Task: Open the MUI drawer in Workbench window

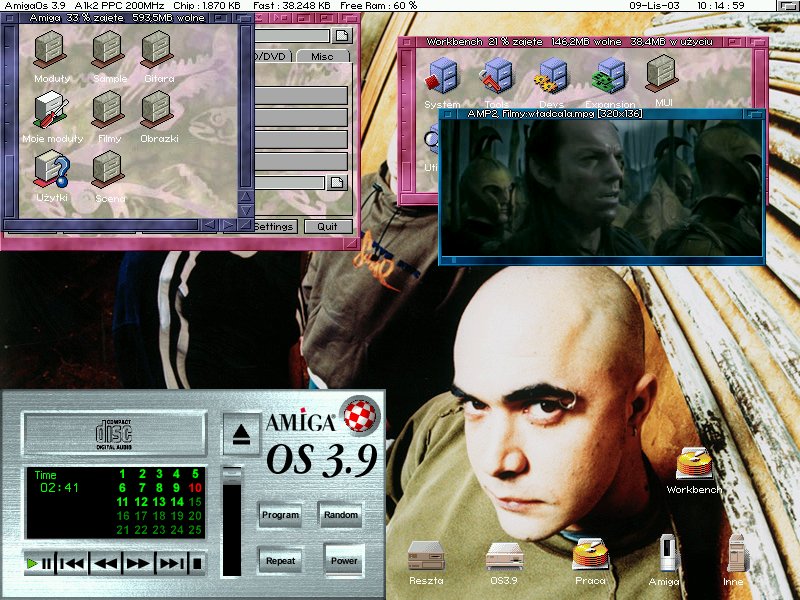Action: [x=662, y=74]
